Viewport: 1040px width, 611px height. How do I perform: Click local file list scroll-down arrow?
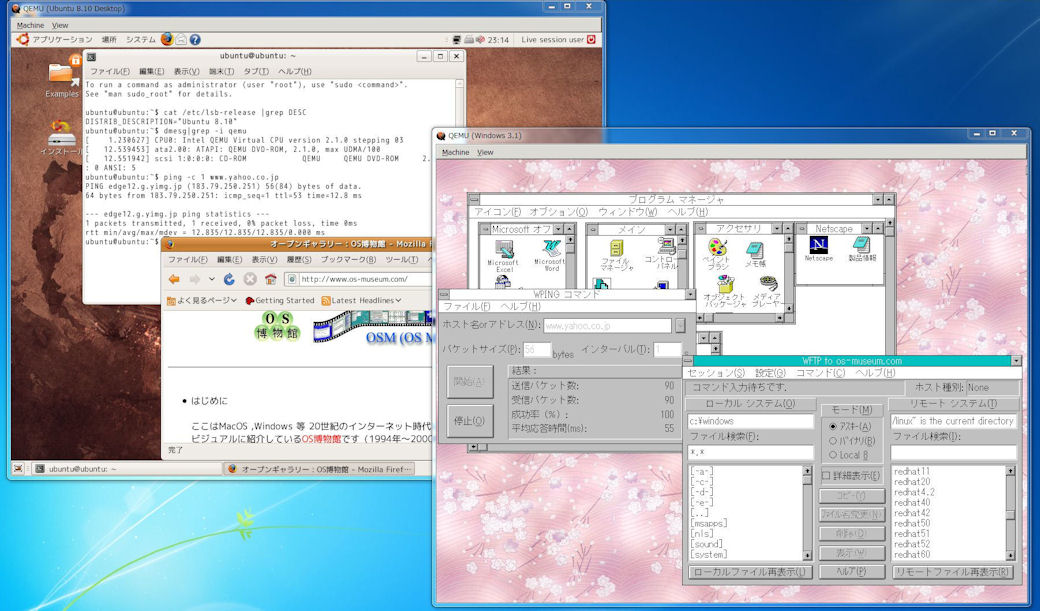(x=807, y=555)
